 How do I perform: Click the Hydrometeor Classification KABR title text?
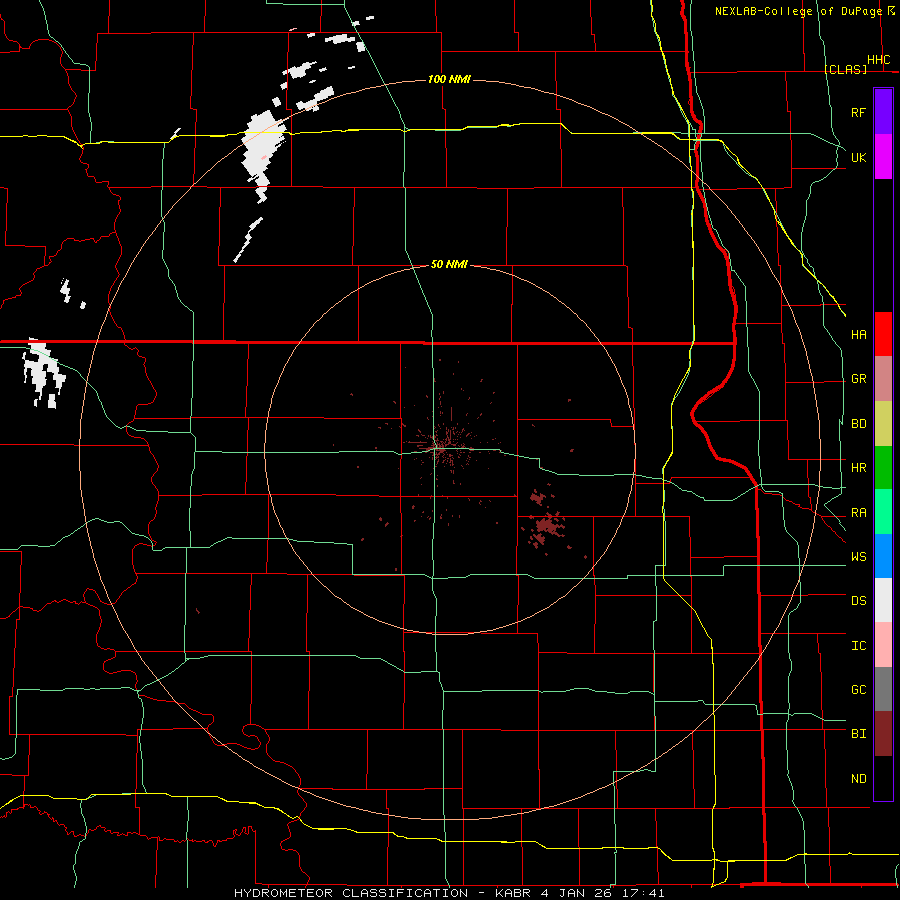click(x=449, y=893)
